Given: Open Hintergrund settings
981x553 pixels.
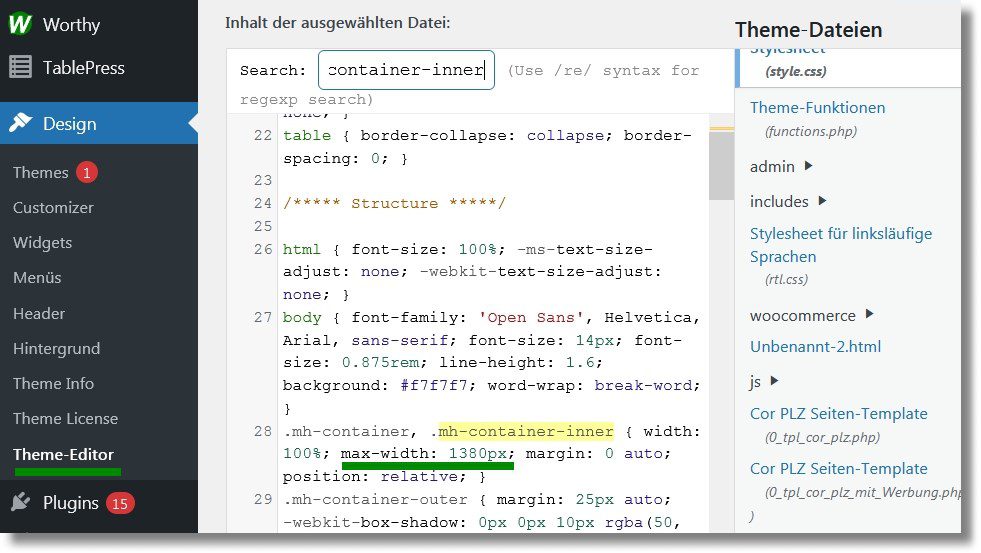Looking at the screenshot, I should click(x=56, y=349).
